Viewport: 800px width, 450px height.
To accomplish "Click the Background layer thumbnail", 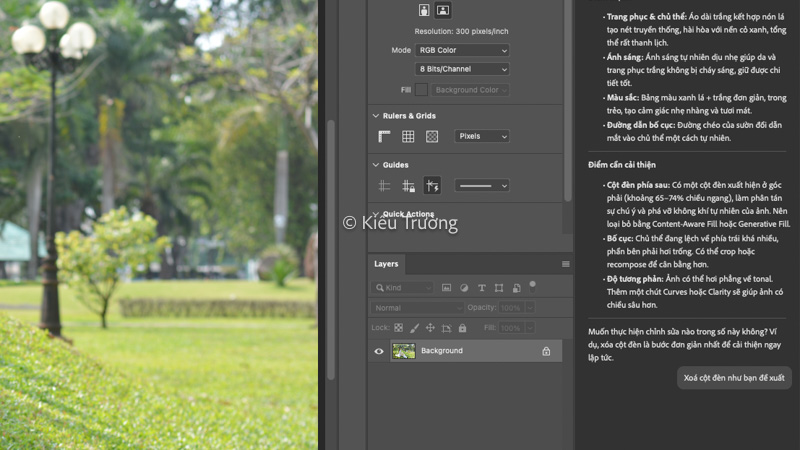I will tap(404, 351).
